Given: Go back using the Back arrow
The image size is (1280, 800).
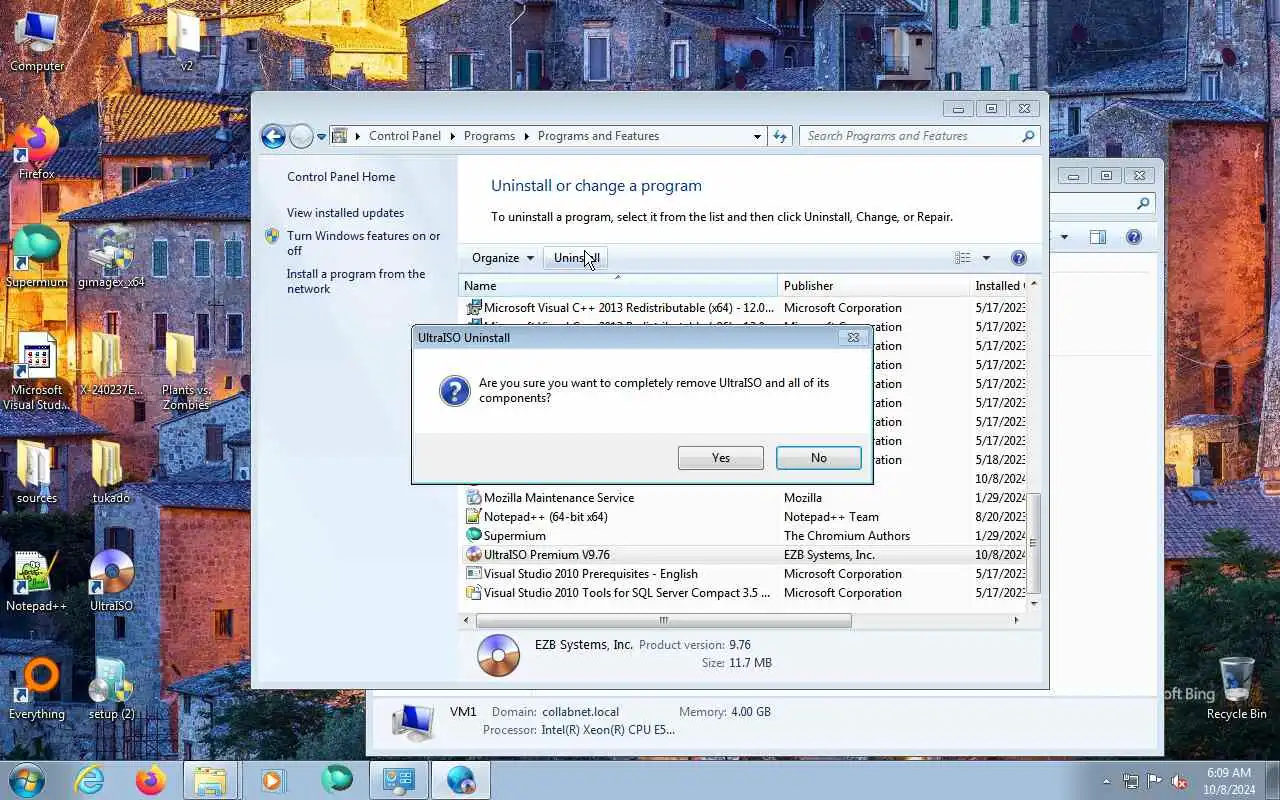Looking at the screenshot, I should coord(273,137).
